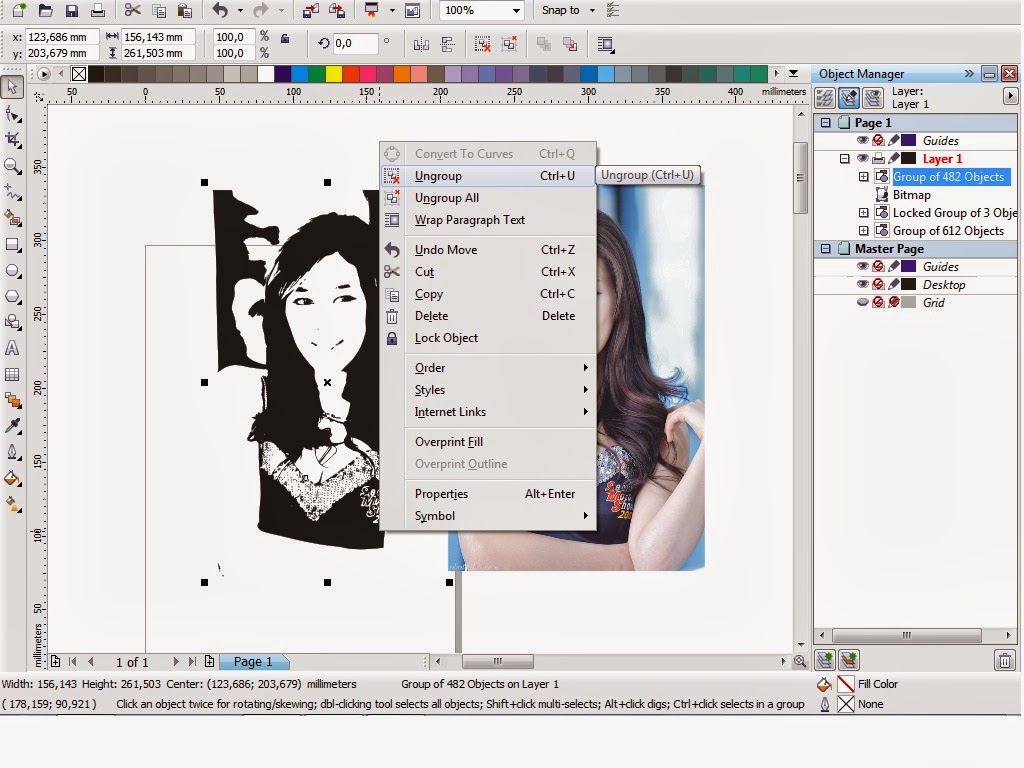Open the Order submenu
The height and width of the screenshot is (768, 1024).
pos(430,368)
